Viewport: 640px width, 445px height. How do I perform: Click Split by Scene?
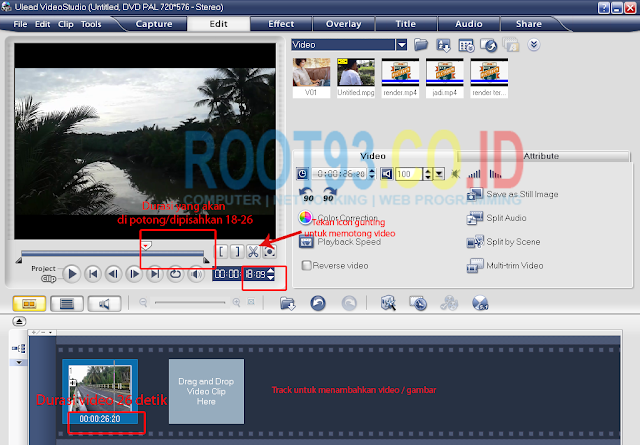(x=503, y=242)
